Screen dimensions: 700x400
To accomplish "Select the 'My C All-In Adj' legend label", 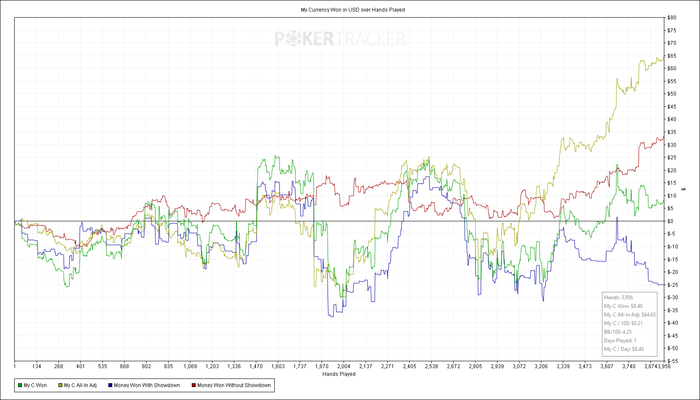I will [80, 385].
